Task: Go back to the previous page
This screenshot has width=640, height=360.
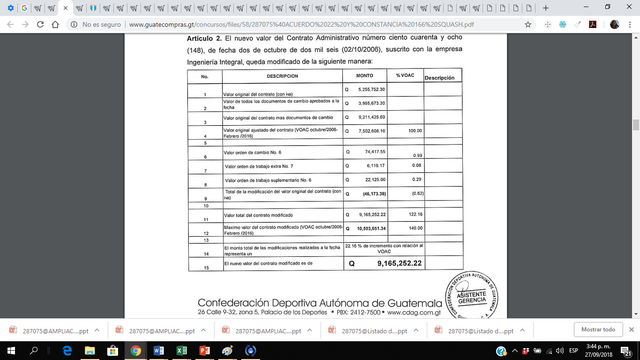Action: coord(11,24)
